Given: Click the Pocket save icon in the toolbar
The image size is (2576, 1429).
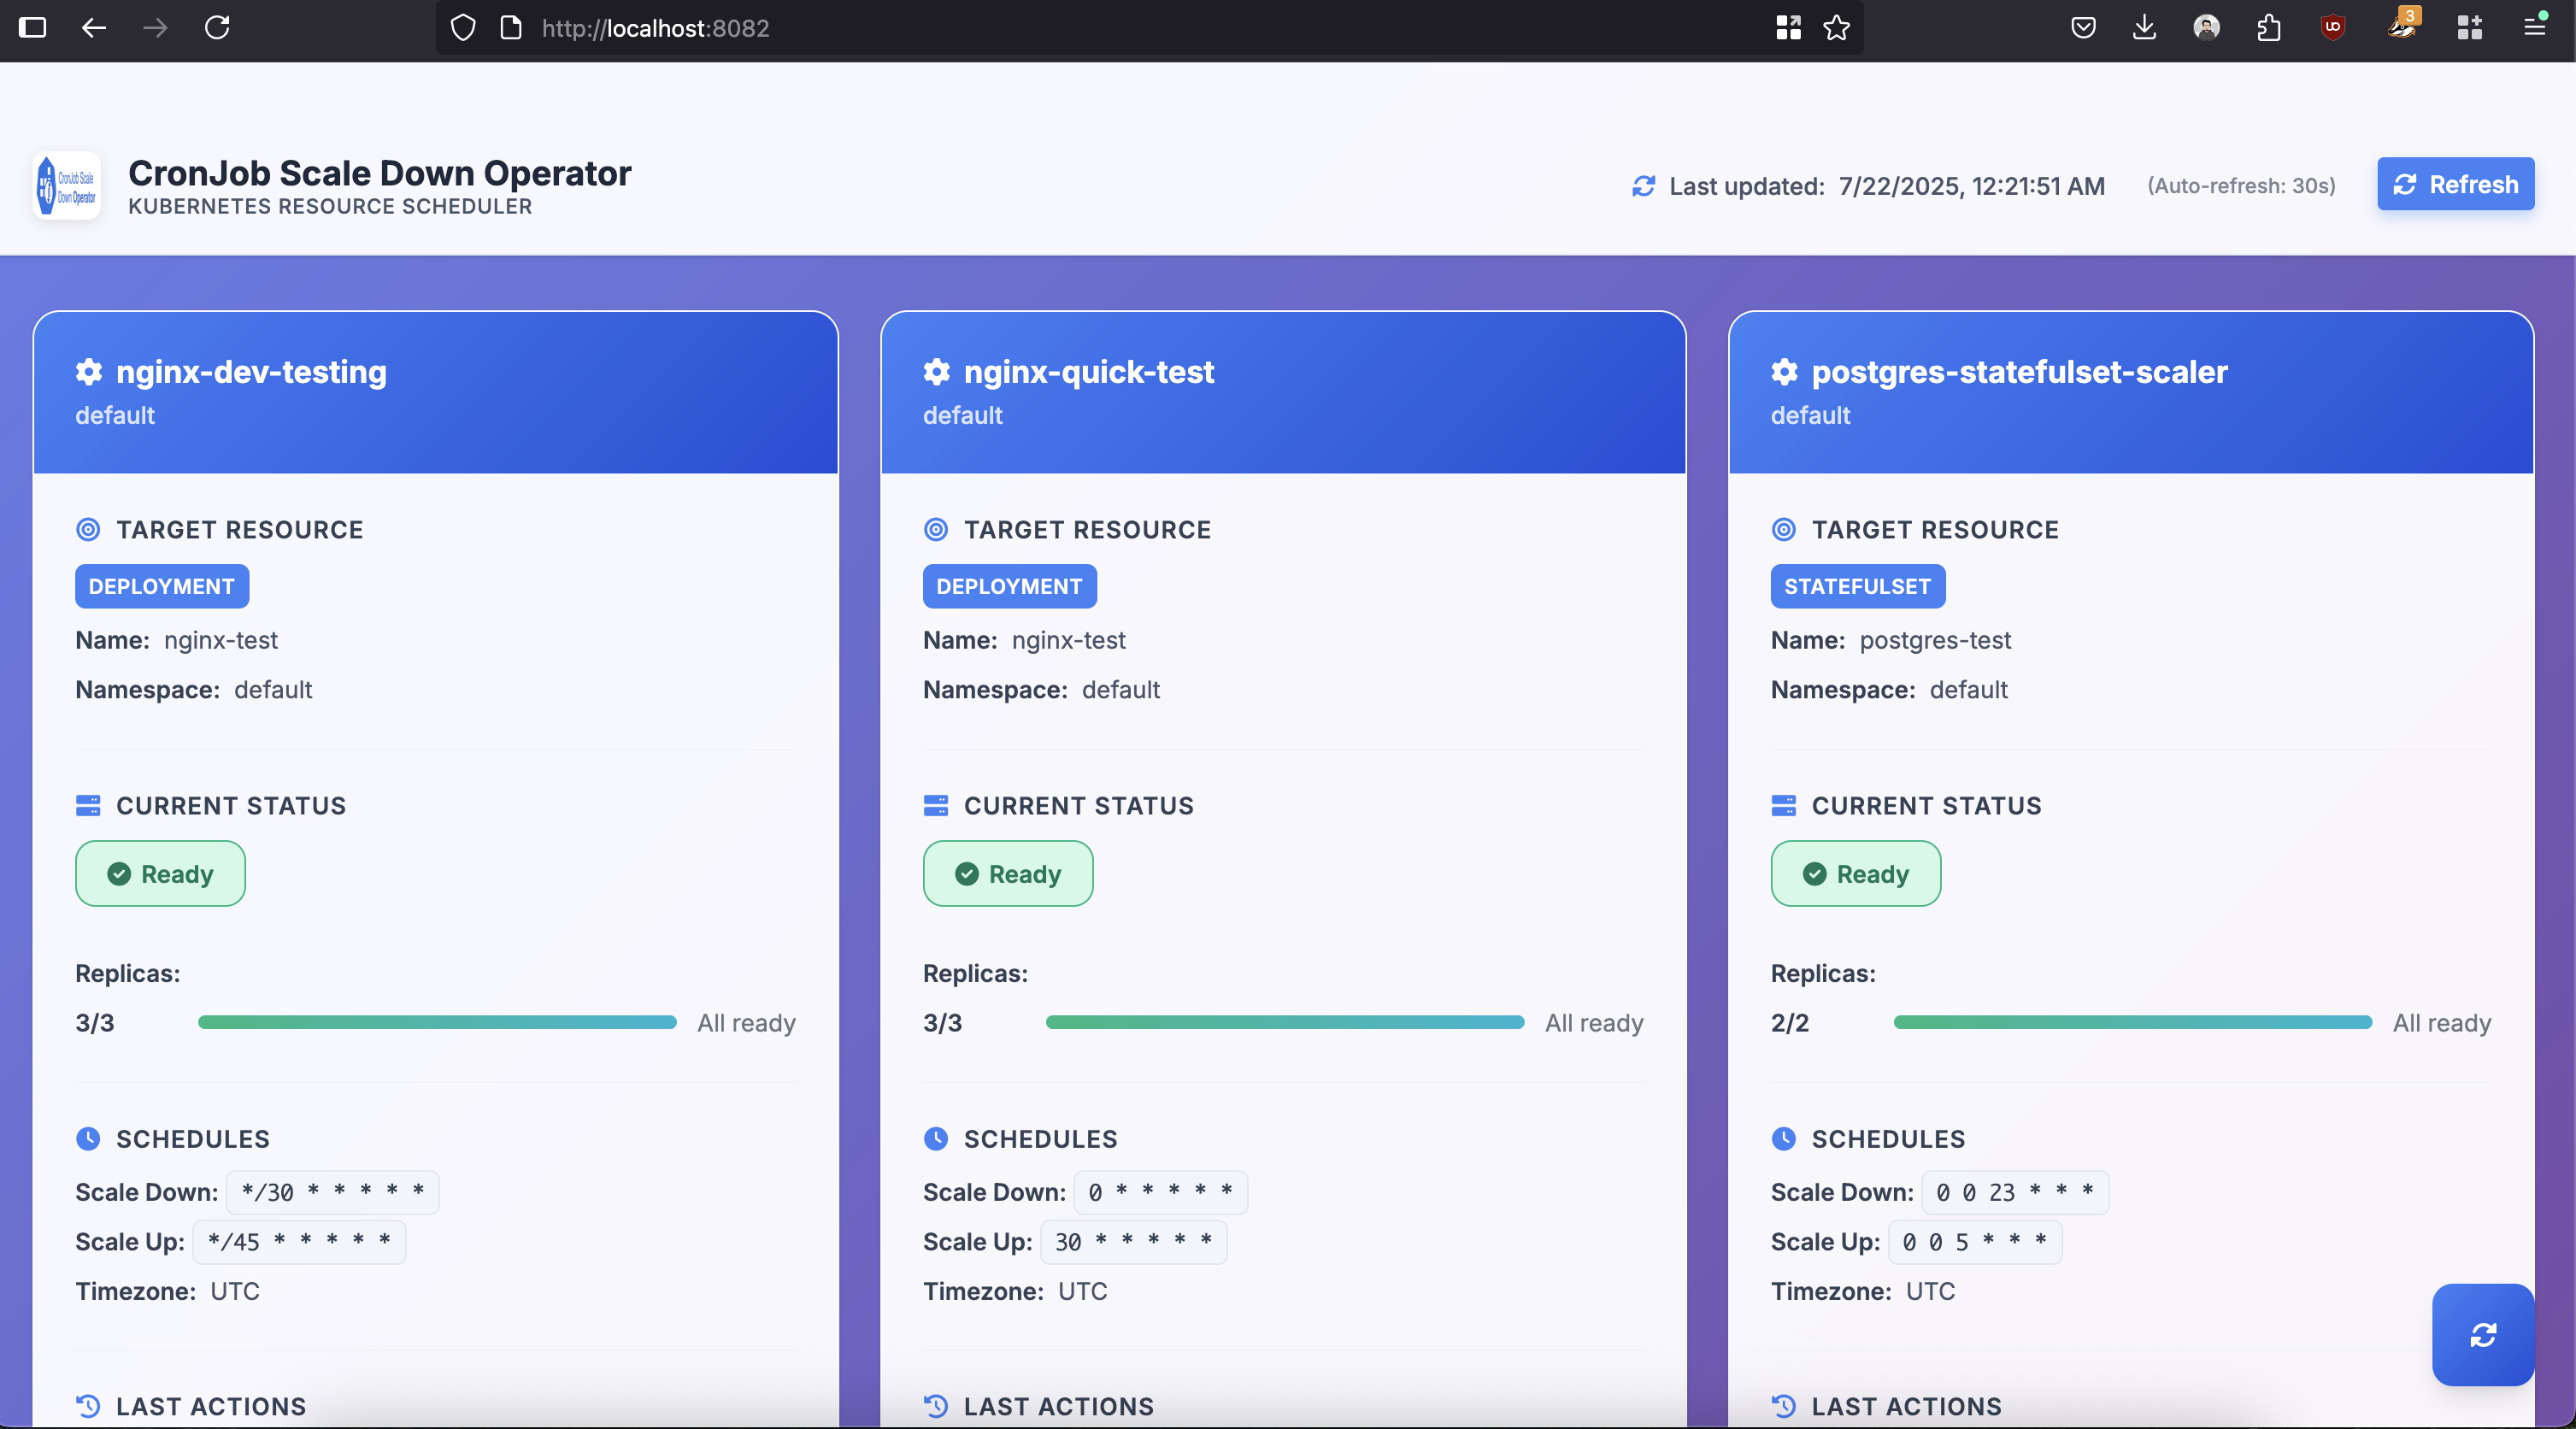Looking at the screenshot, I should tap(2082, 28).
